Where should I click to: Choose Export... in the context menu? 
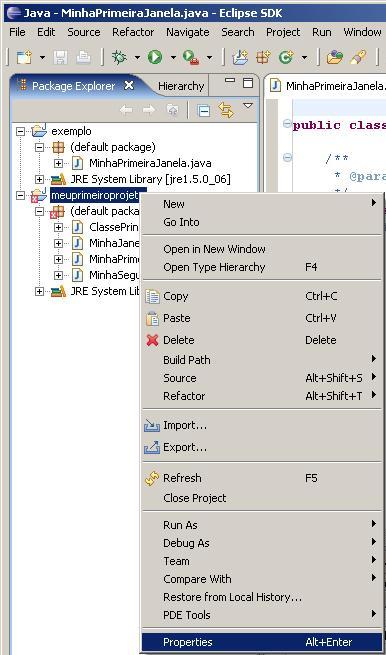point(262,448)
